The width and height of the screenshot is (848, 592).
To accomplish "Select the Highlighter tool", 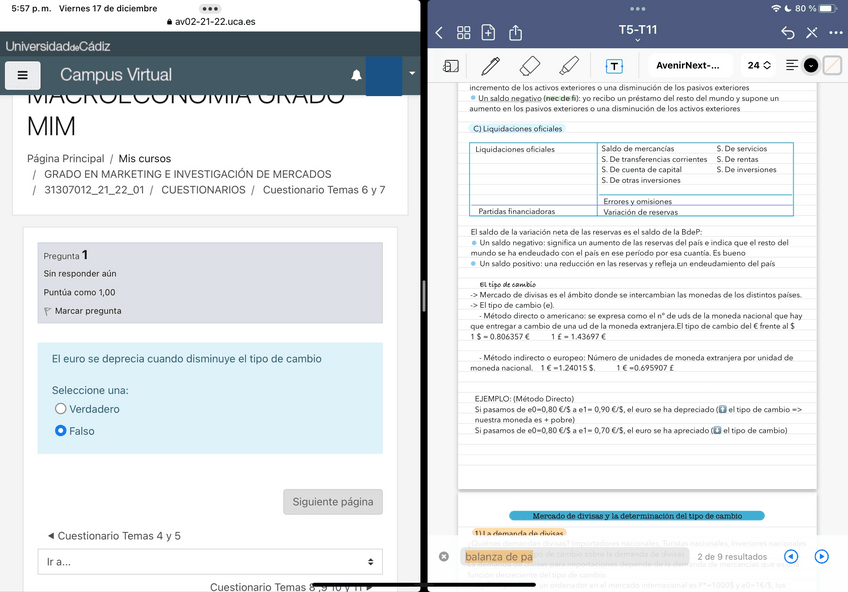I will 569,66.
